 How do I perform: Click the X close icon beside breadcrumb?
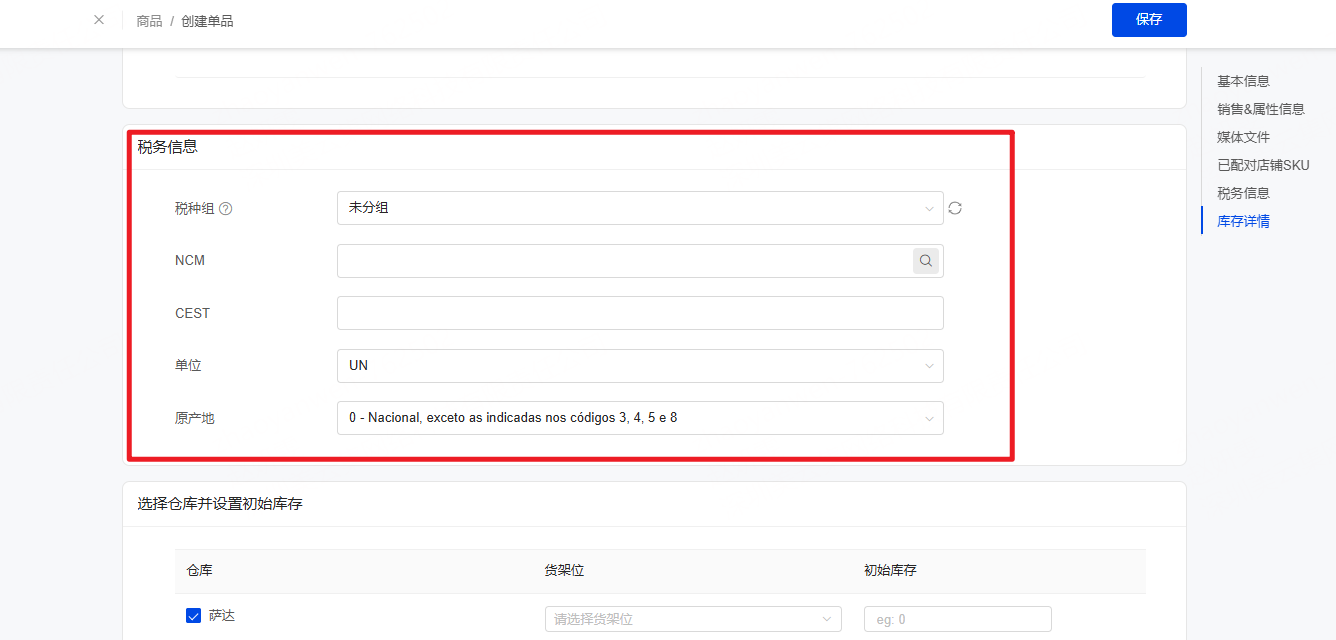click(x=99, y=20)
